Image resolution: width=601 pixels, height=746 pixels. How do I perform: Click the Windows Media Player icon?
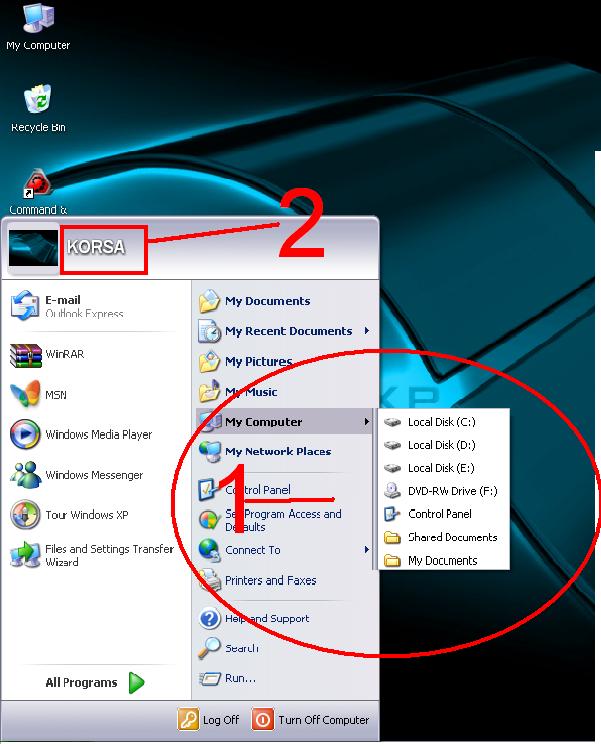(25, 434)
